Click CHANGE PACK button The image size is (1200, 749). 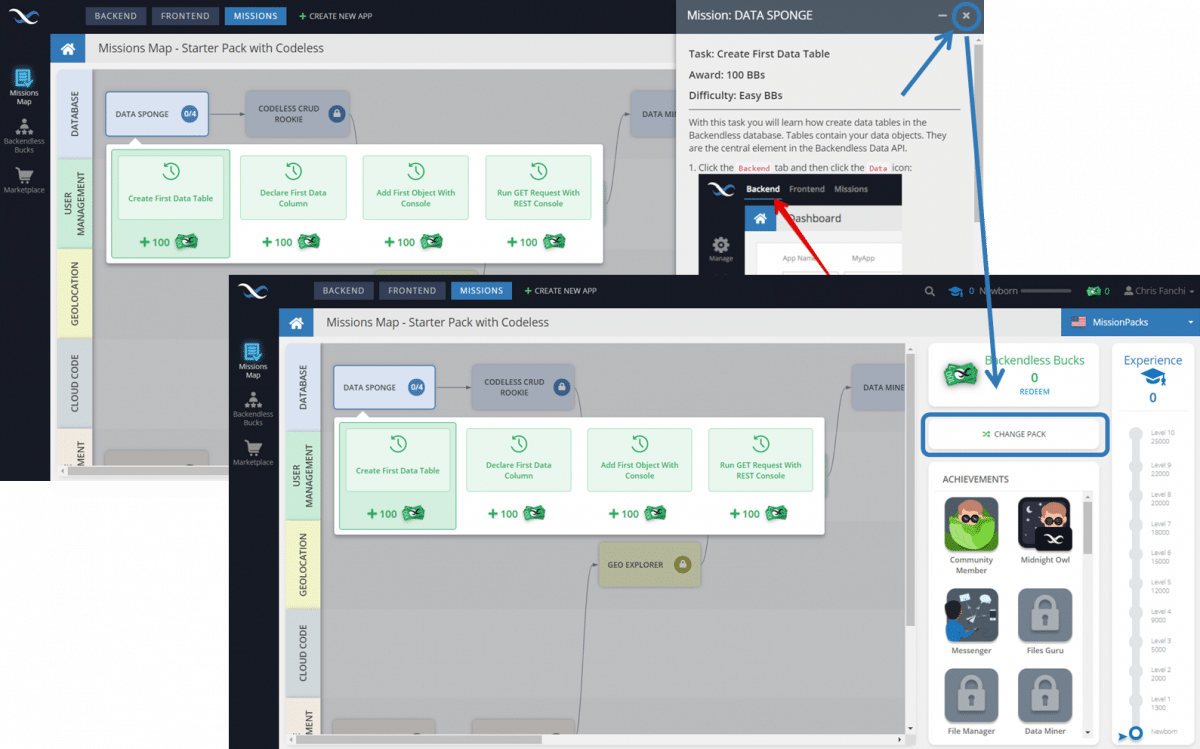click(1015, 434)
